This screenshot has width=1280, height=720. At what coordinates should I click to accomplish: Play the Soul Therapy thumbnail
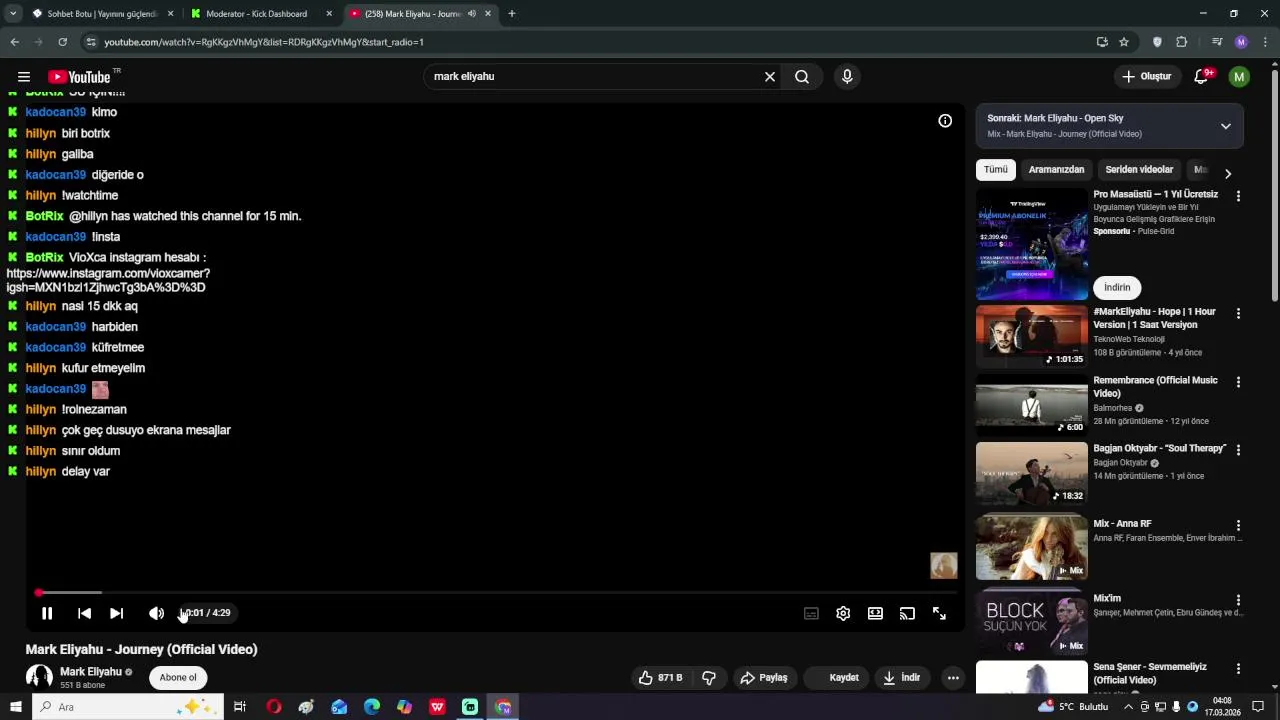(x=1031, y=473)
